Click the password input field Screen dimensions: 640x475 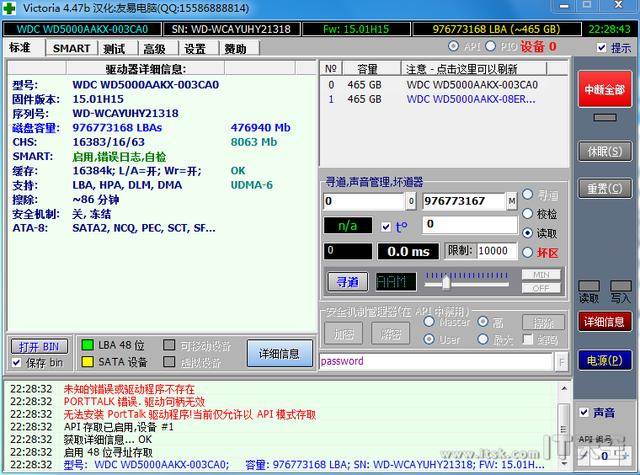coord(436,361)
